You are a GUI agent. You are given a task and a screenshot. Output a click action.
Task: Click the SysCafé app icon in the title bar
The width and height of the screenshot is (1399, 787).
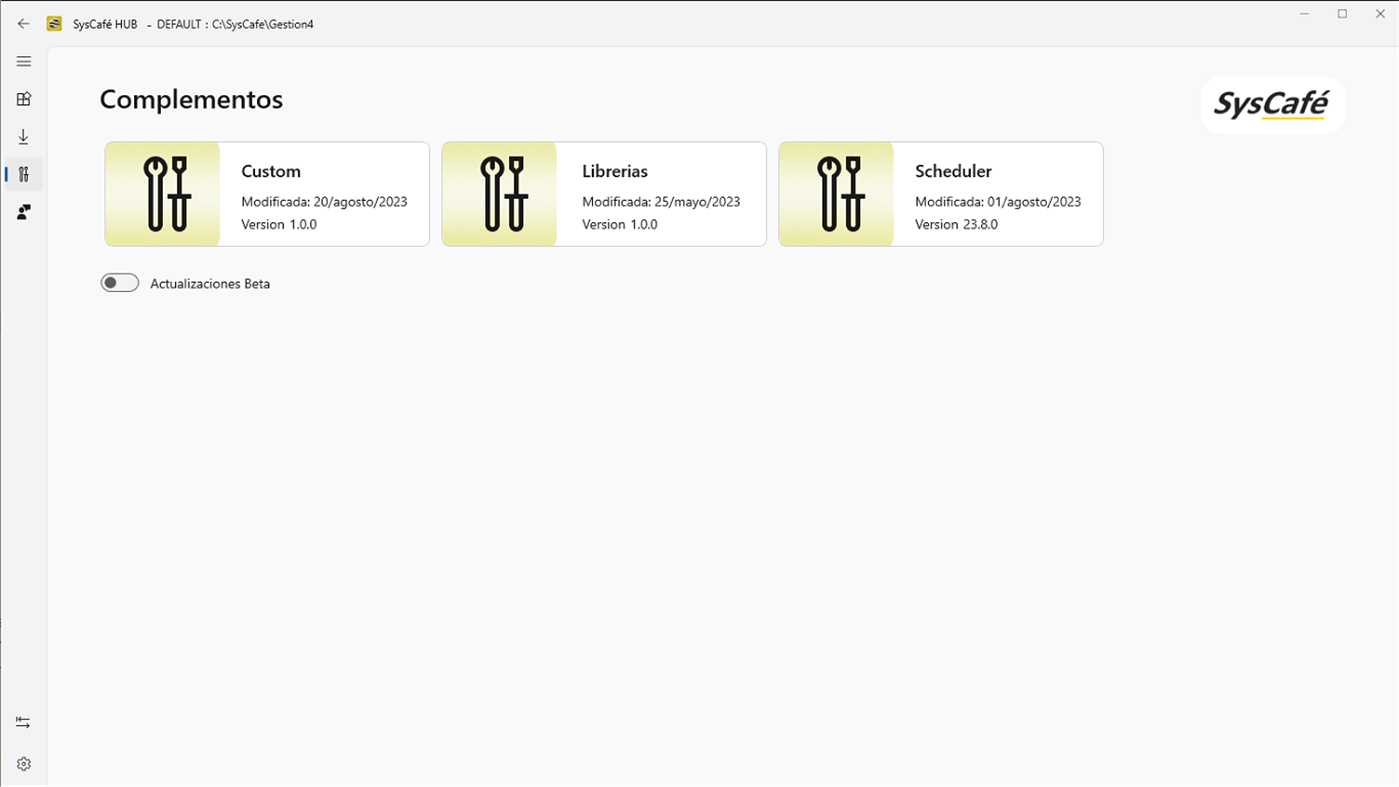(x=55, y=23)
